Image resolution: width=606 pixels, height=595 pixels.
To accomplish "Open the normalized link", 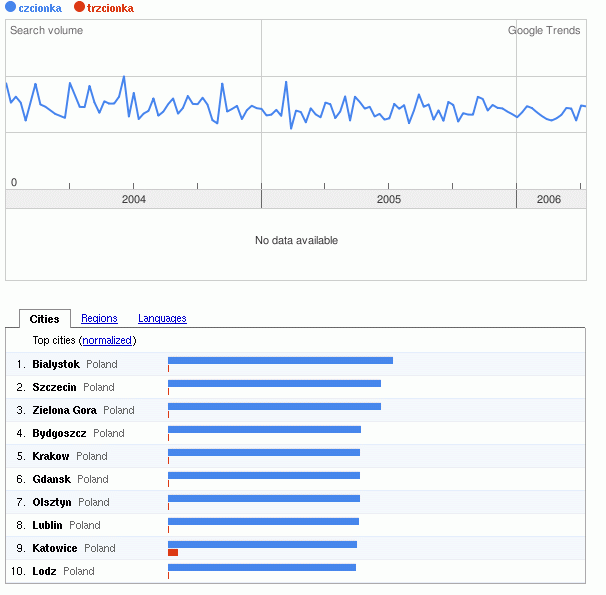I will 108,341.
